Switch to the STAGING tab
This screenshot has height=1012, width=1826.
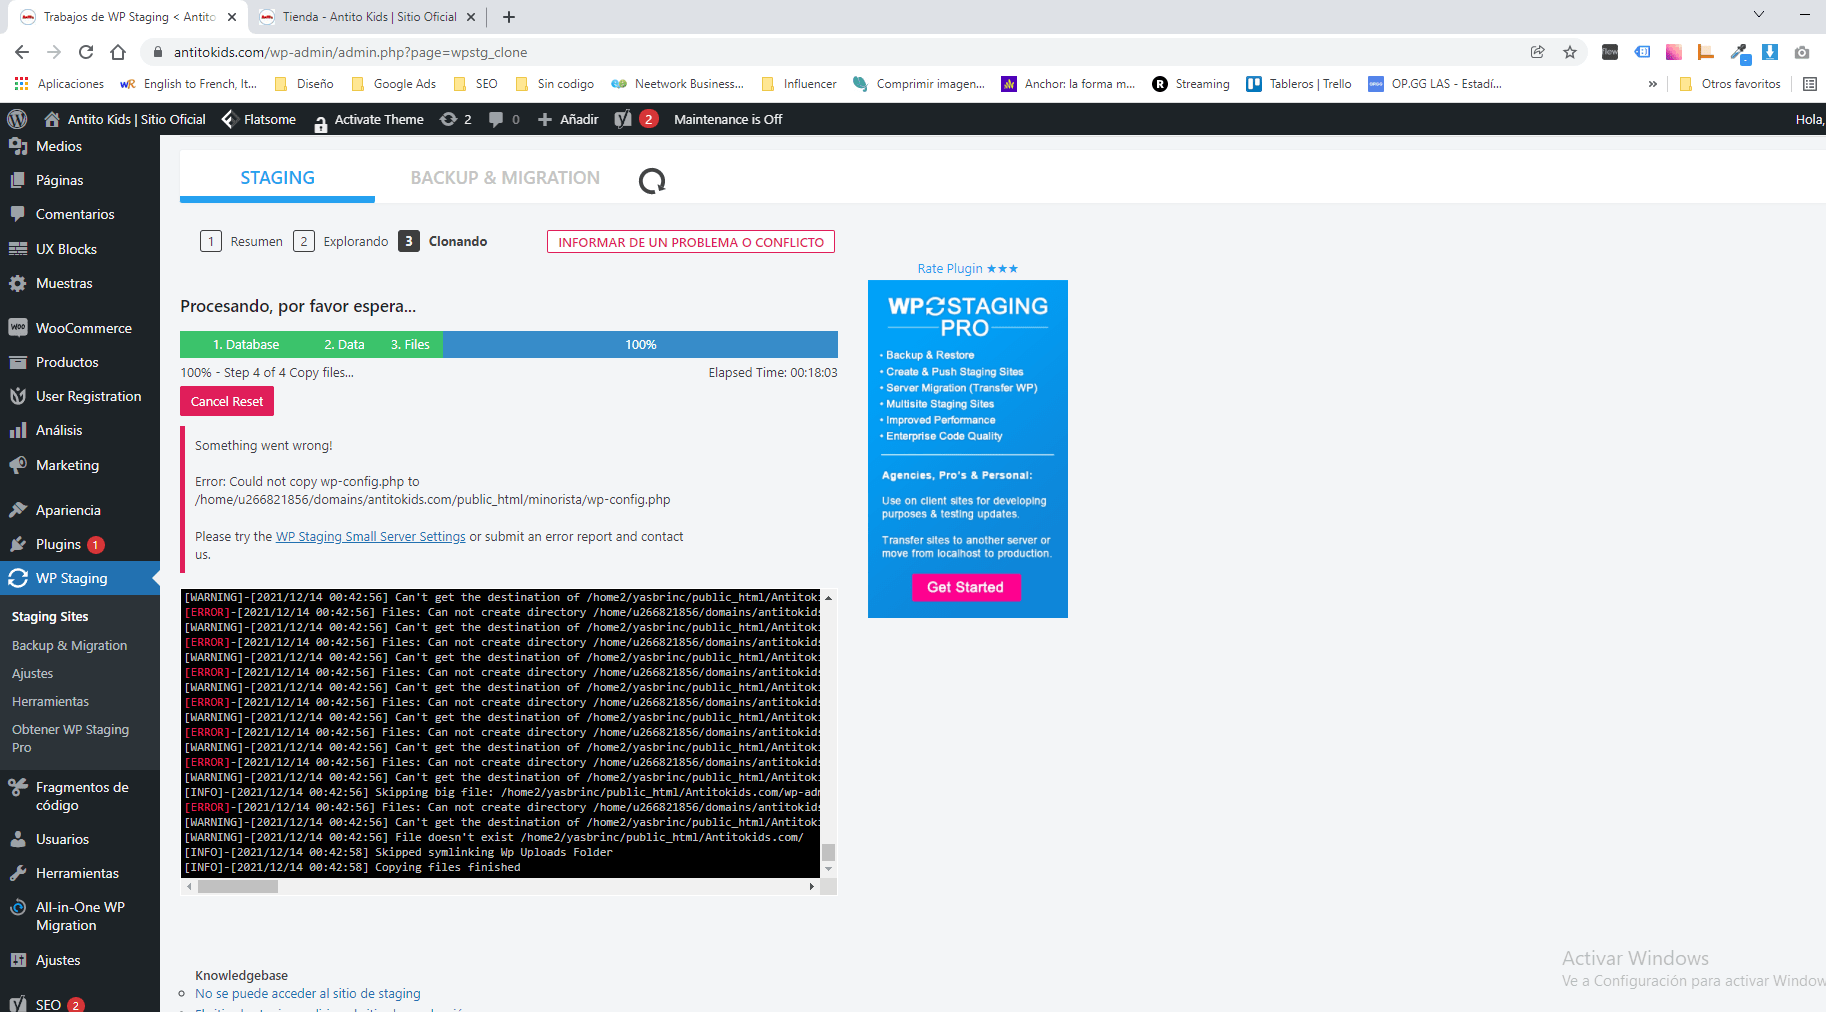277,177
